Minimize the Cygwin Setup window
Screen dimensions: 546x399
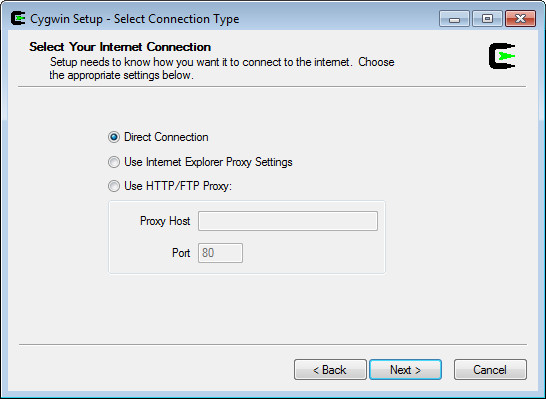(x=454, y=18)
